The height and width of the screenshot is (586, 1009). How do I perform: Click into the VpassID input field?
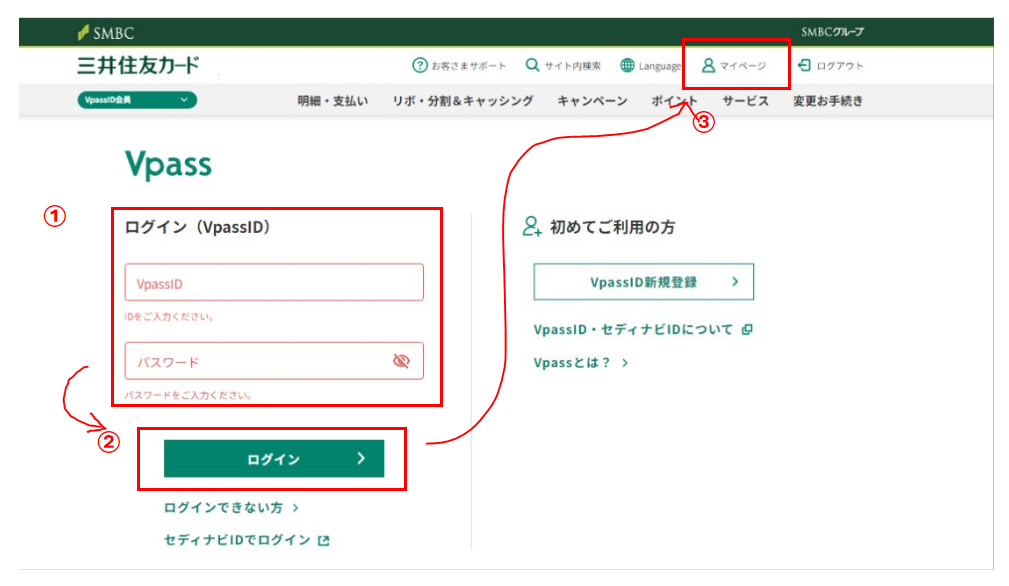[274, 283]
